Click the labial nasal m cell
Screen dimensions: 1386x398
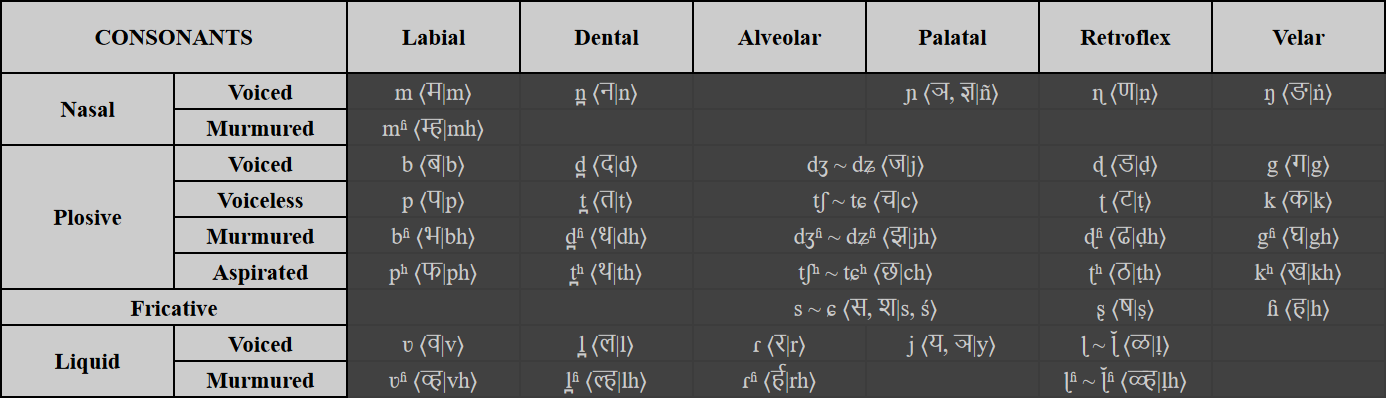pyautogui.click(x=434, y=92)
